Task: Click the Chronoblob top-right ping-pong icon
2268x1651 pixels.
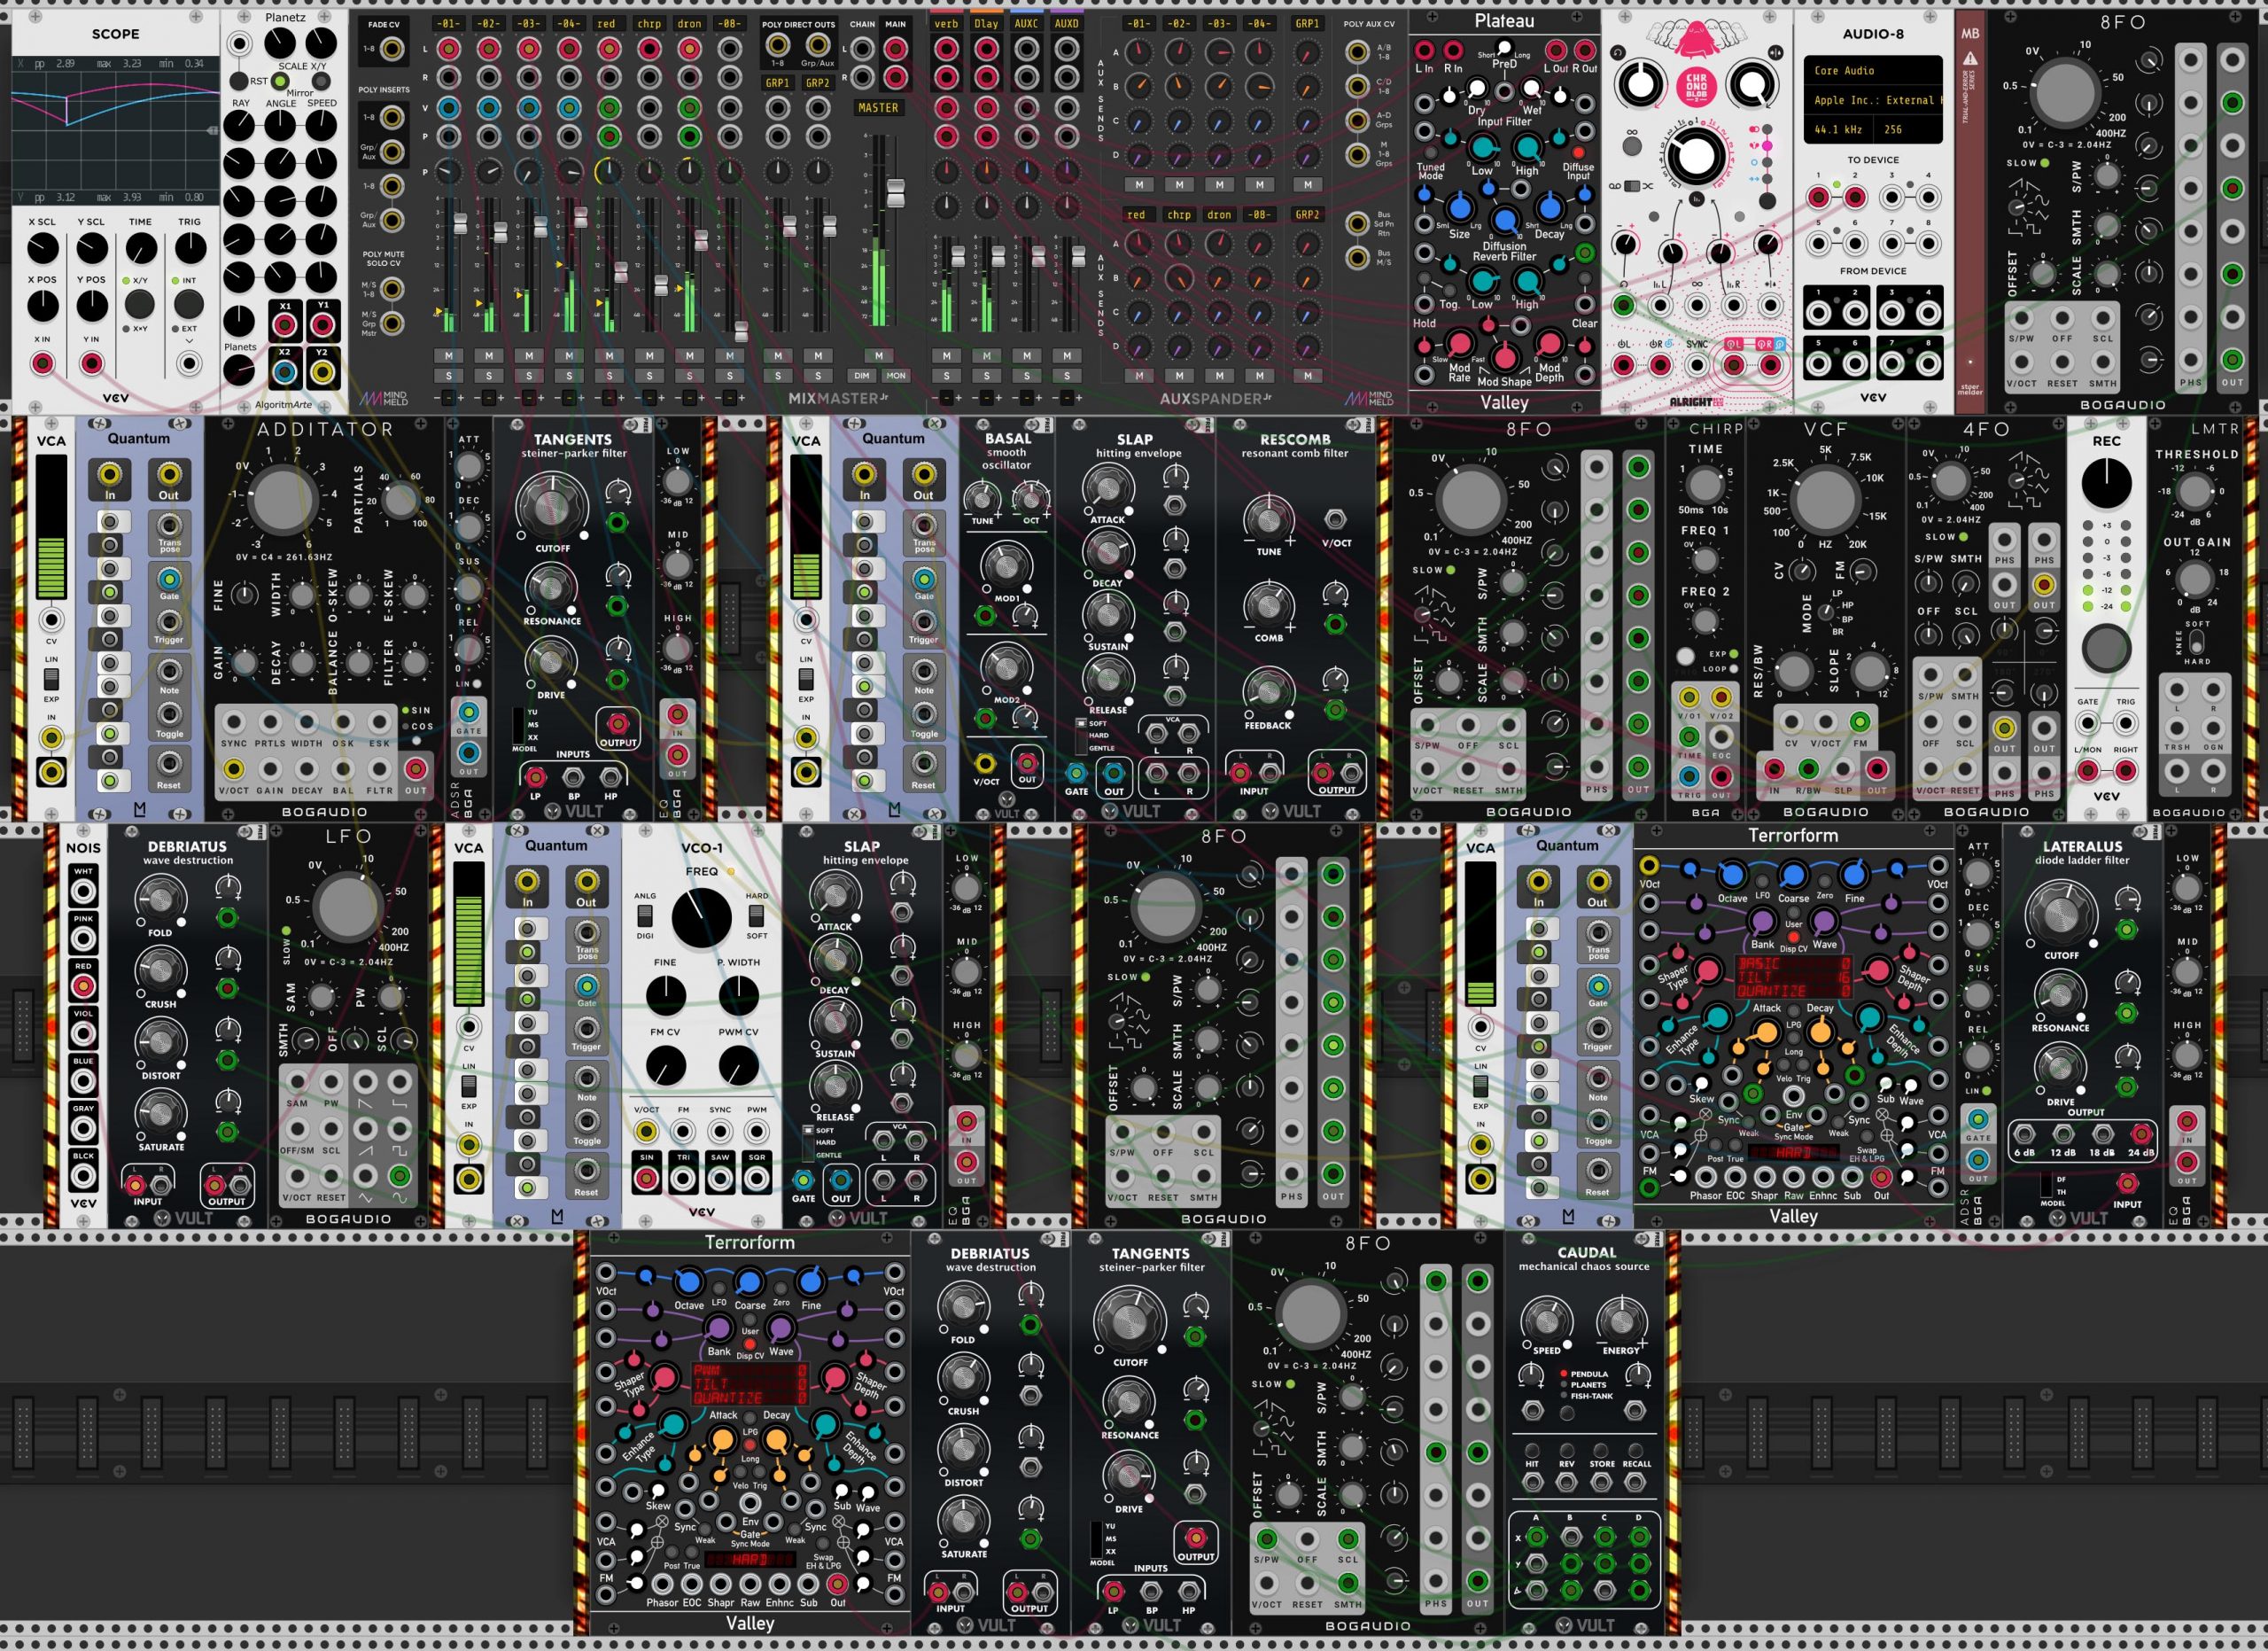Action: click(1775, 52)
